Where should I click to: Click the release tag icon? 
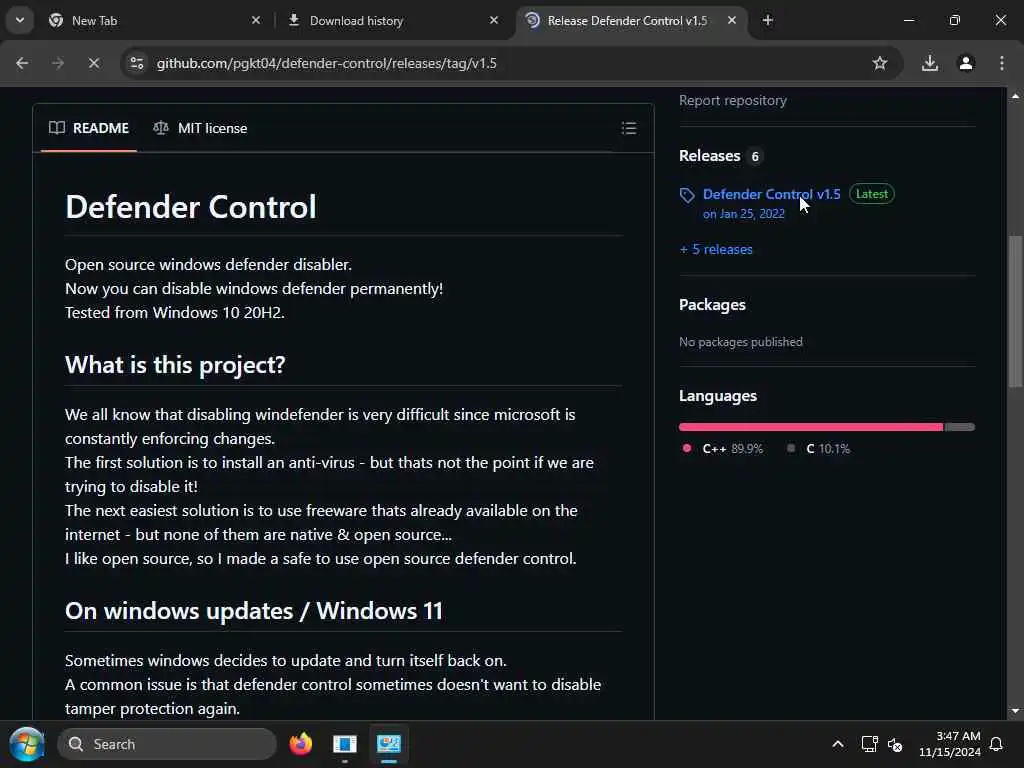point(687,195)
